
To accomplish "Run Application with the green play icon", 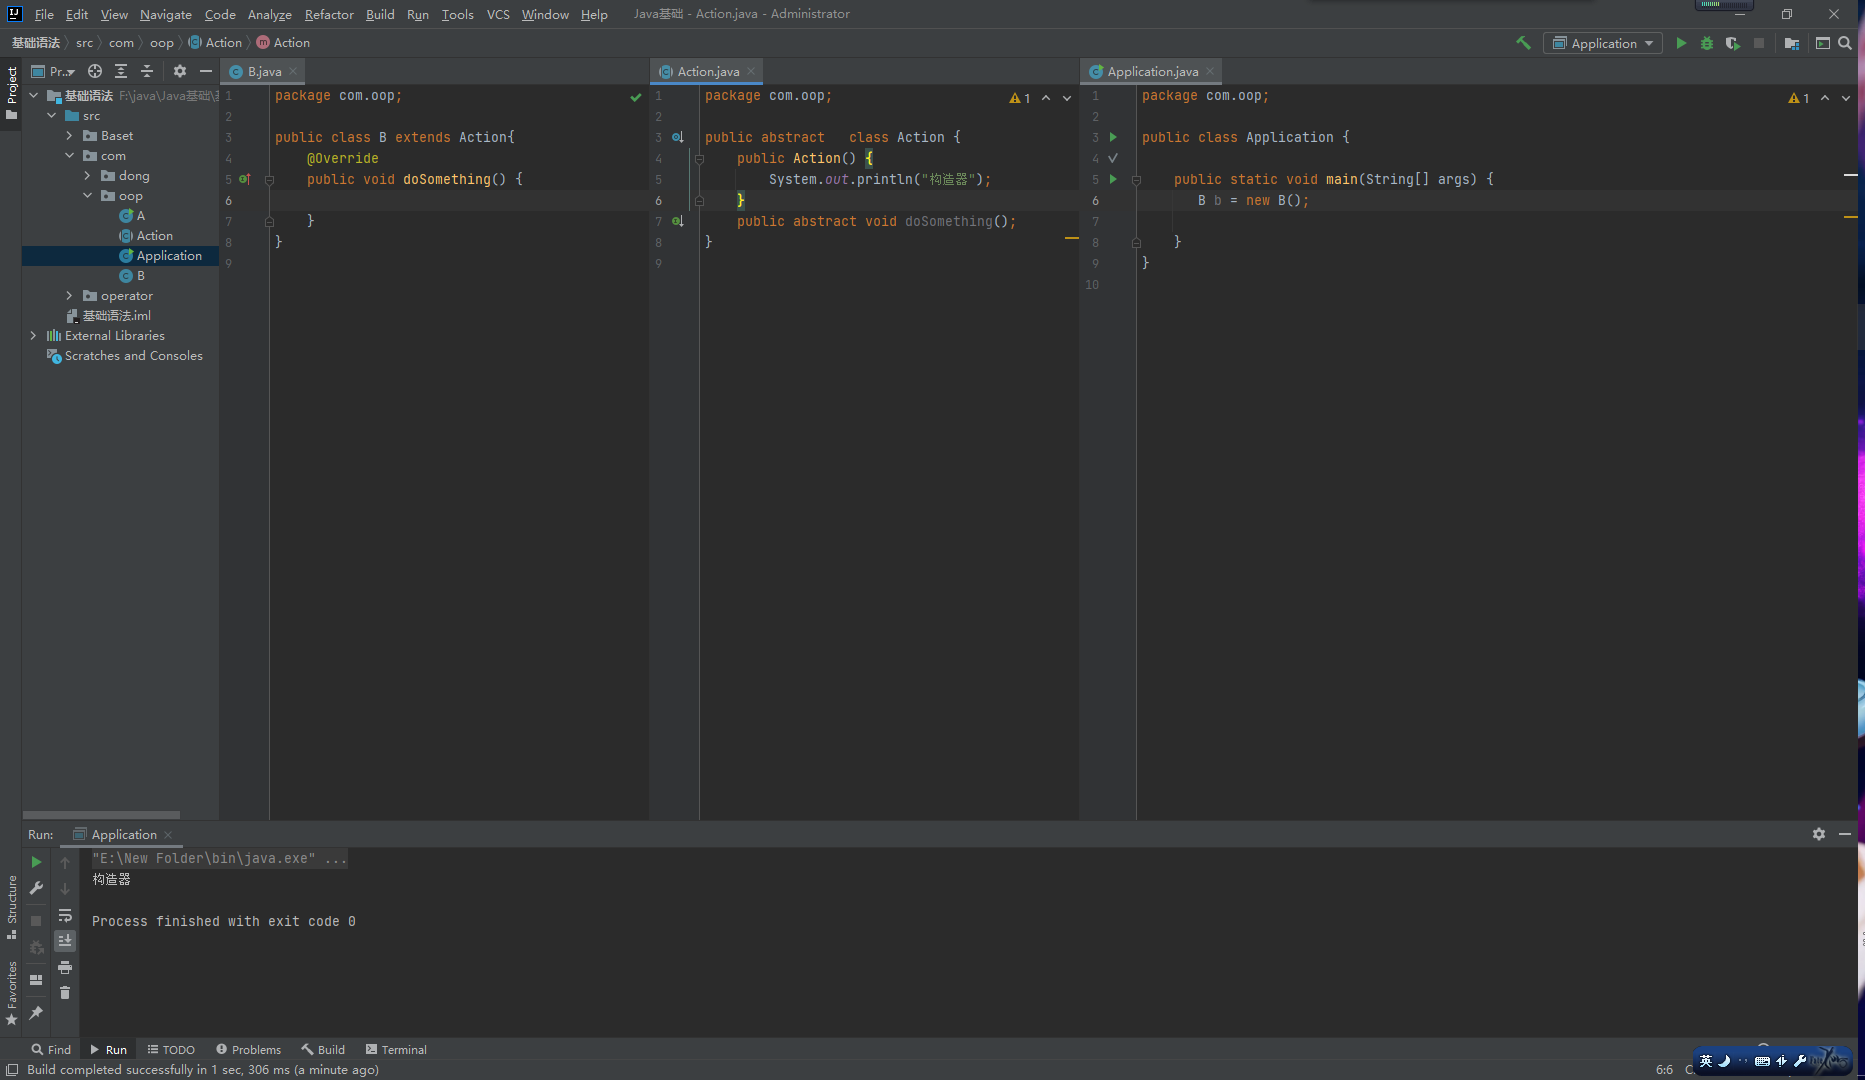I will coord(1681,43).
